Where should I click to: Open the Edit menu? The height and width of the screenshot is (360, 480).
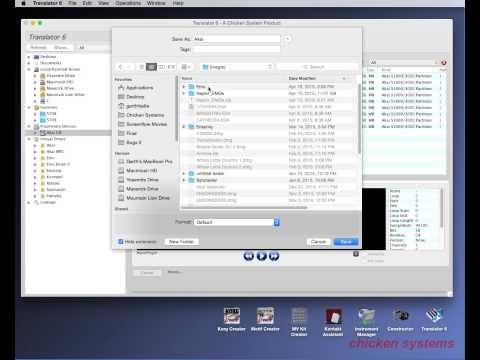tap(87, 3)
